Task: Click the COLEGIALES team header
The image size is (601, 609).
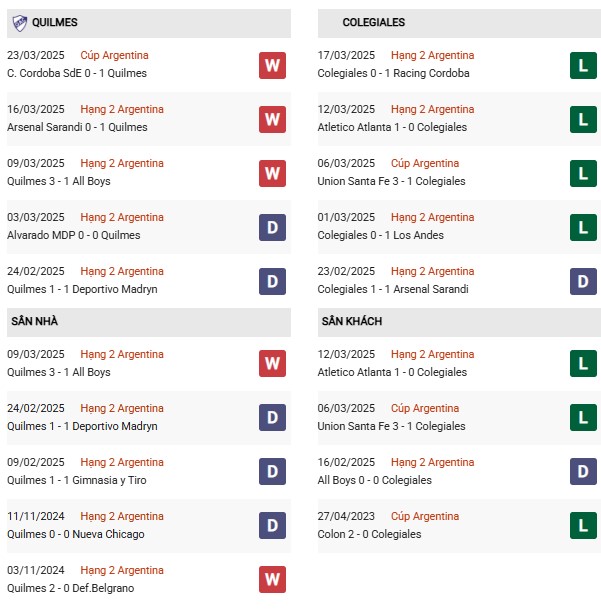Action: 459,23
